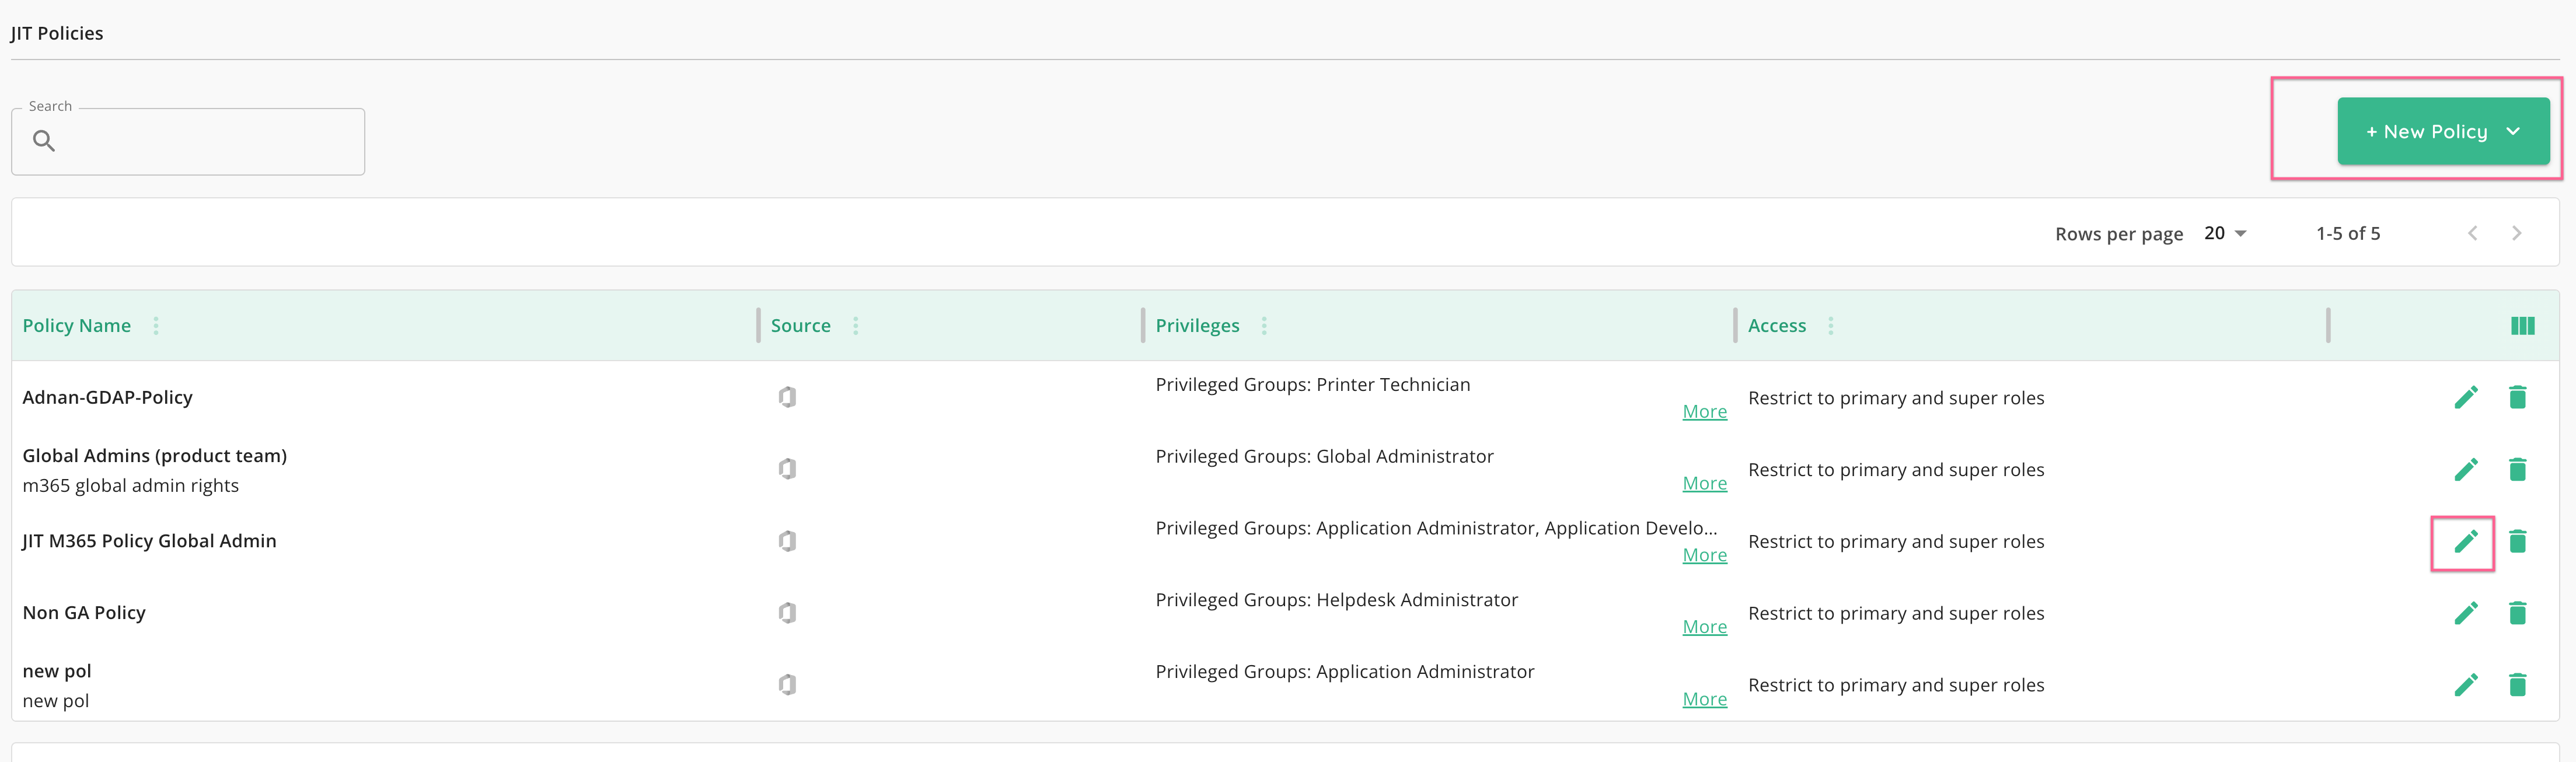
Task: Click the source icon for Adnan-GDAP-Policy
Action: [788, 397]
